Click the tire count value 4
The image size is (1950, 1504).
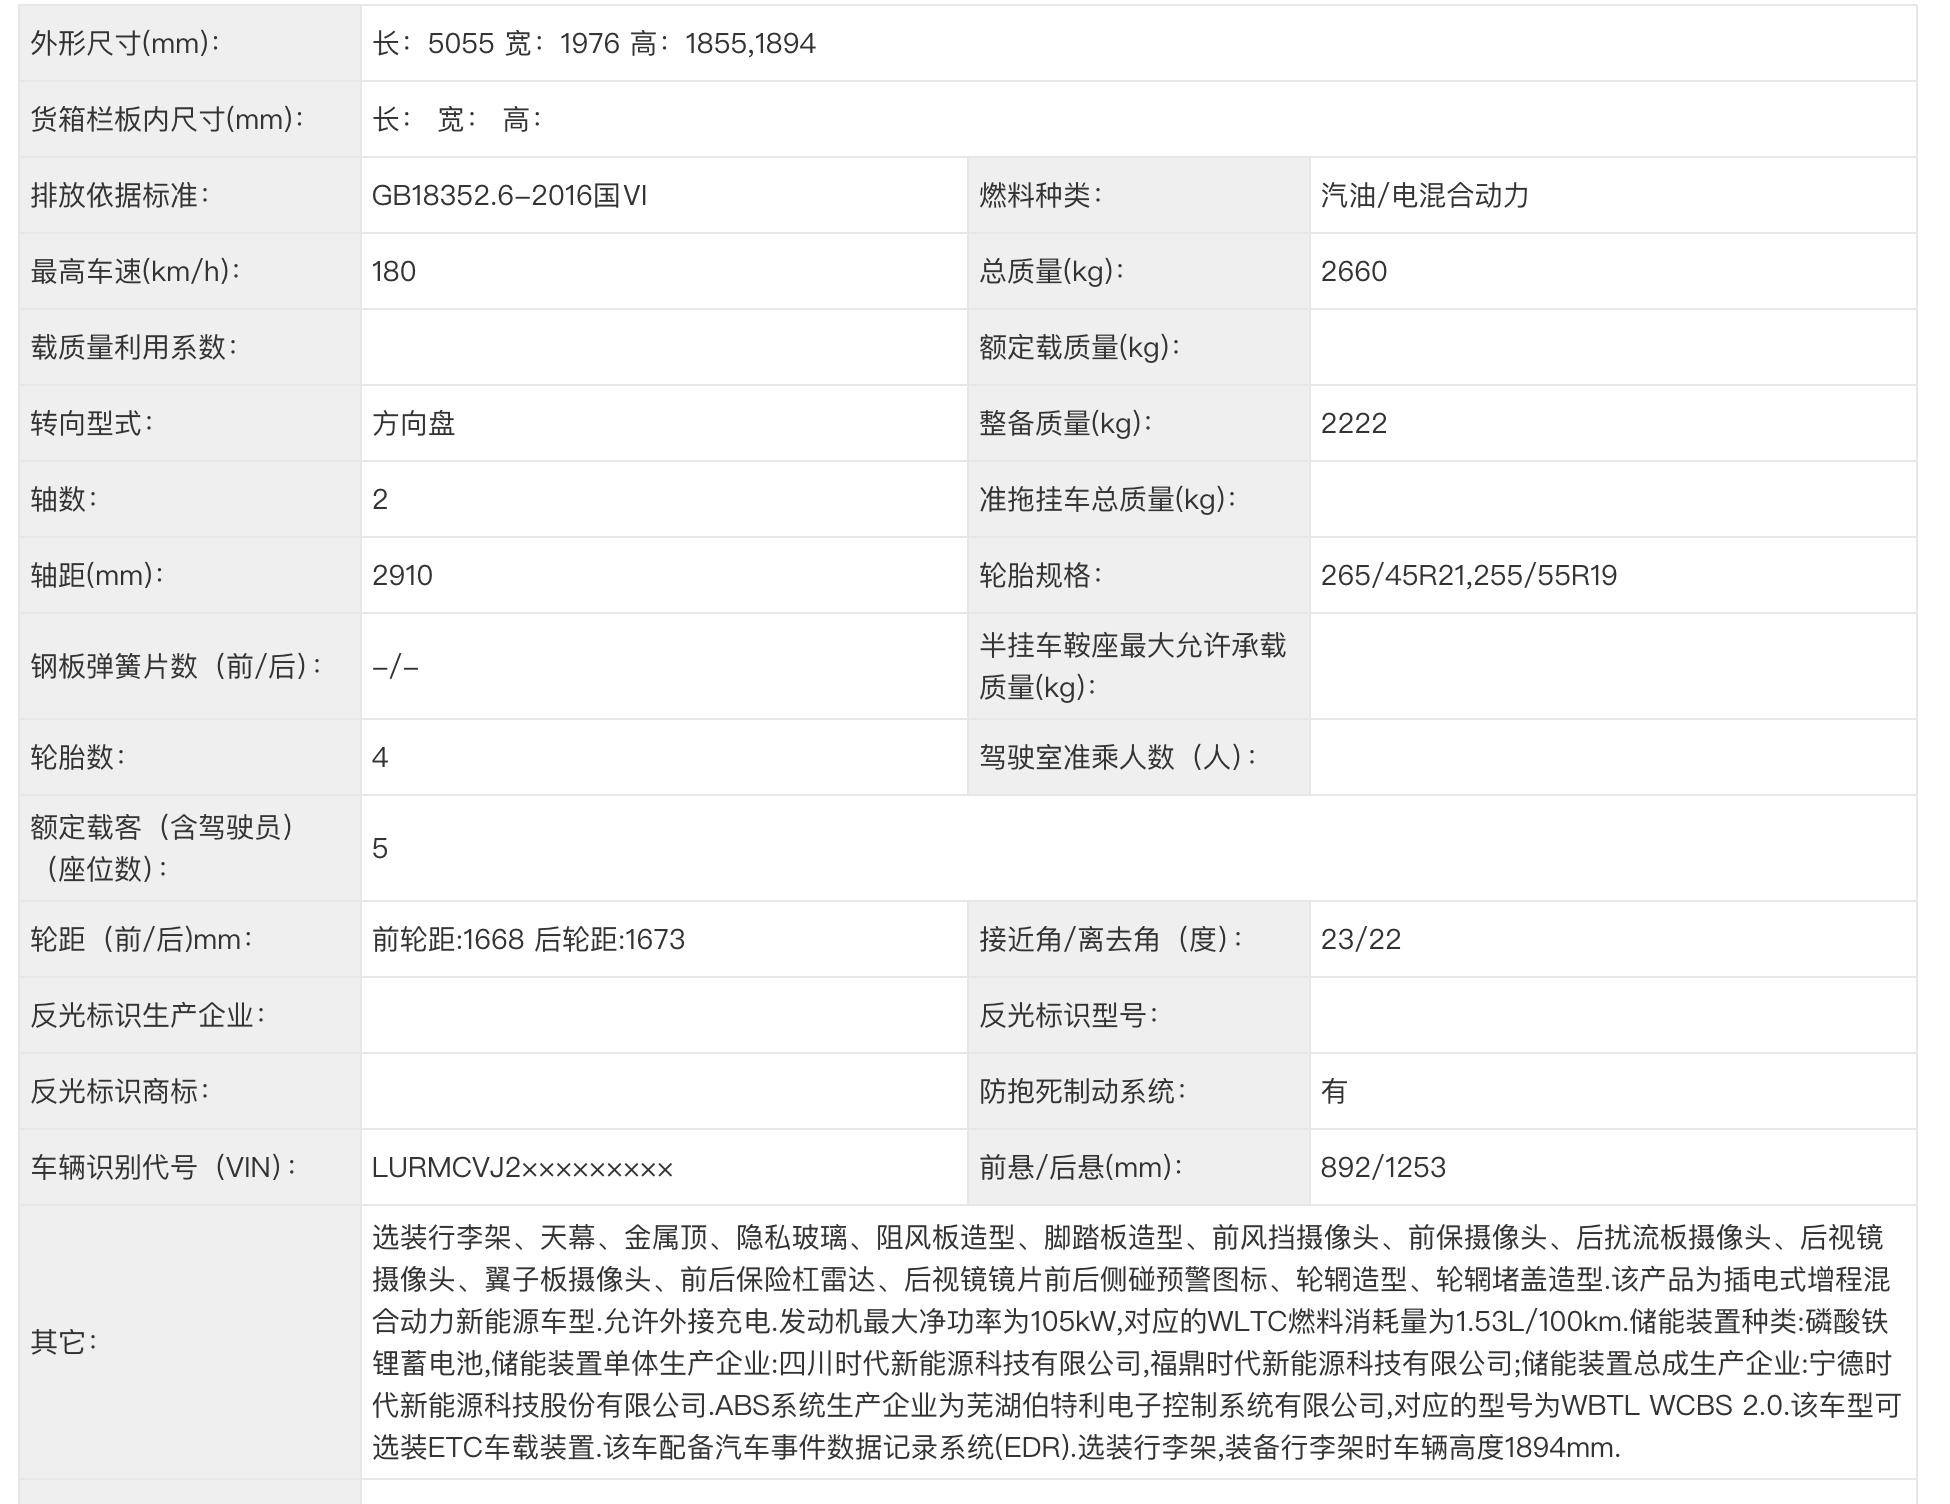pyautogui.click(x=380, y=758)
